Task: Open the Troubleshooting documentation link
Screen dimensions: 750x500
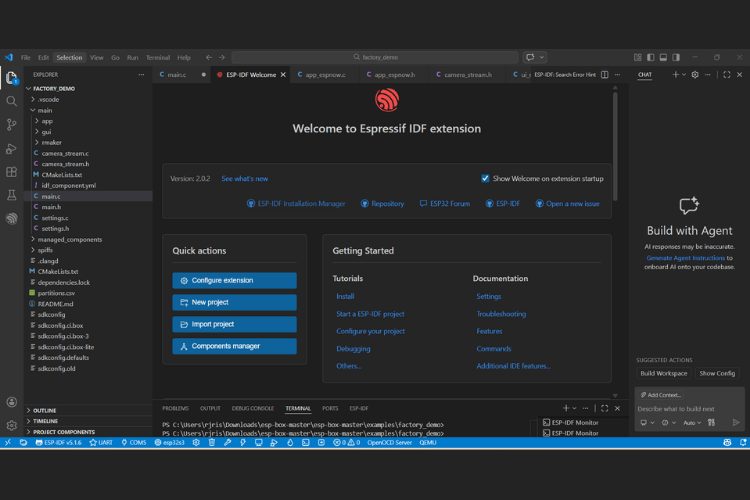Action: click(x=501, y=314)
